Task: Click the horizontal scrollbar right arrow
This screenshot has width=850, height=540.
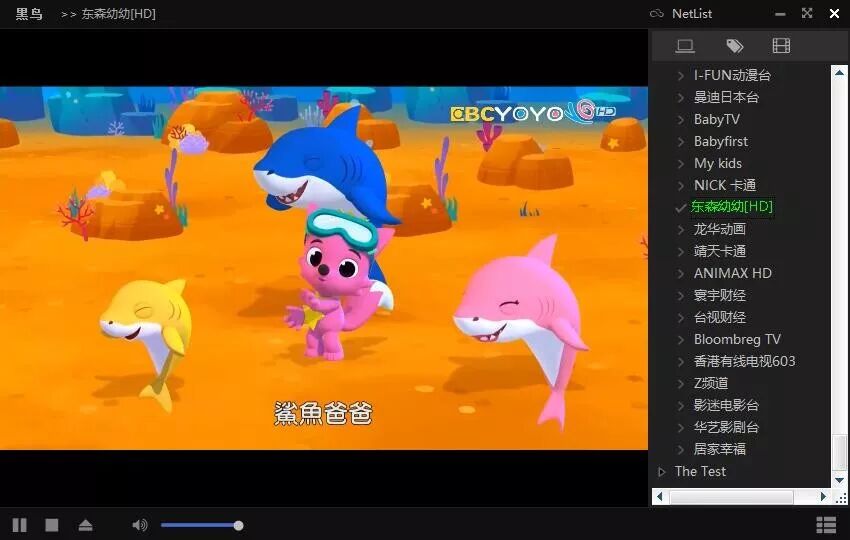Action: click(x=823, y=497)
